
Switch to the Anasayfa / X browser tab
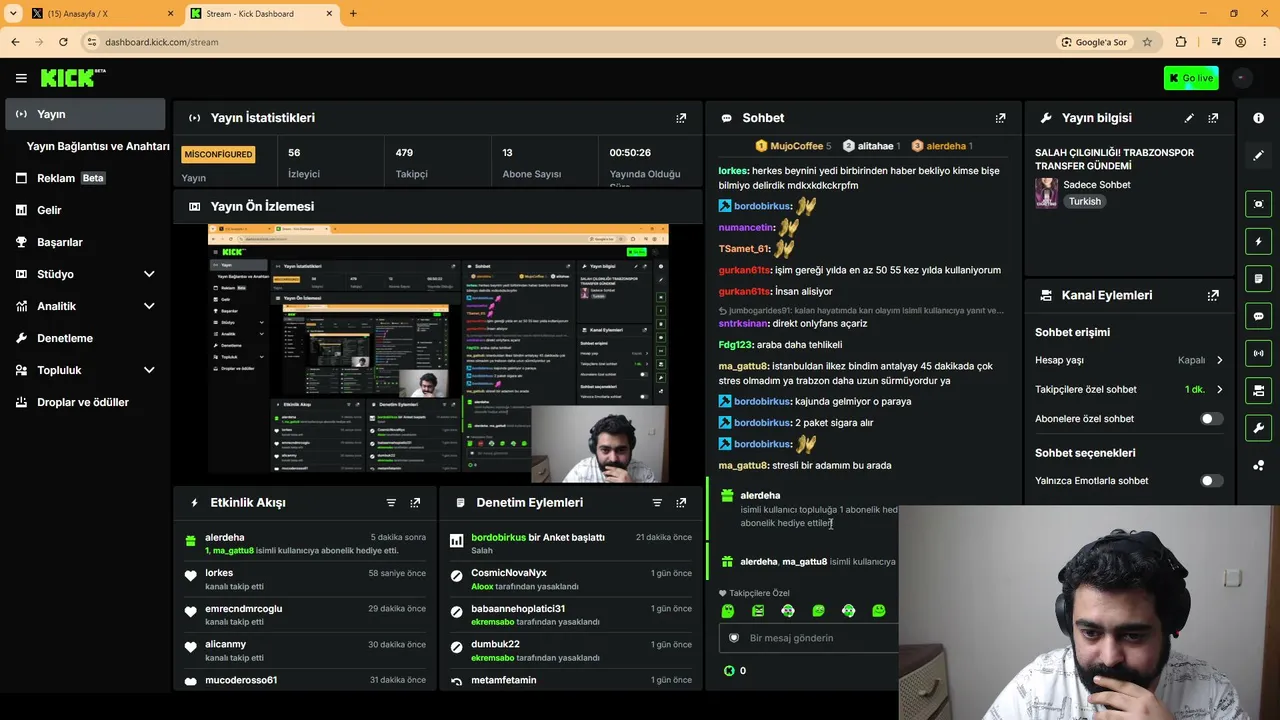tap(103, 14)
